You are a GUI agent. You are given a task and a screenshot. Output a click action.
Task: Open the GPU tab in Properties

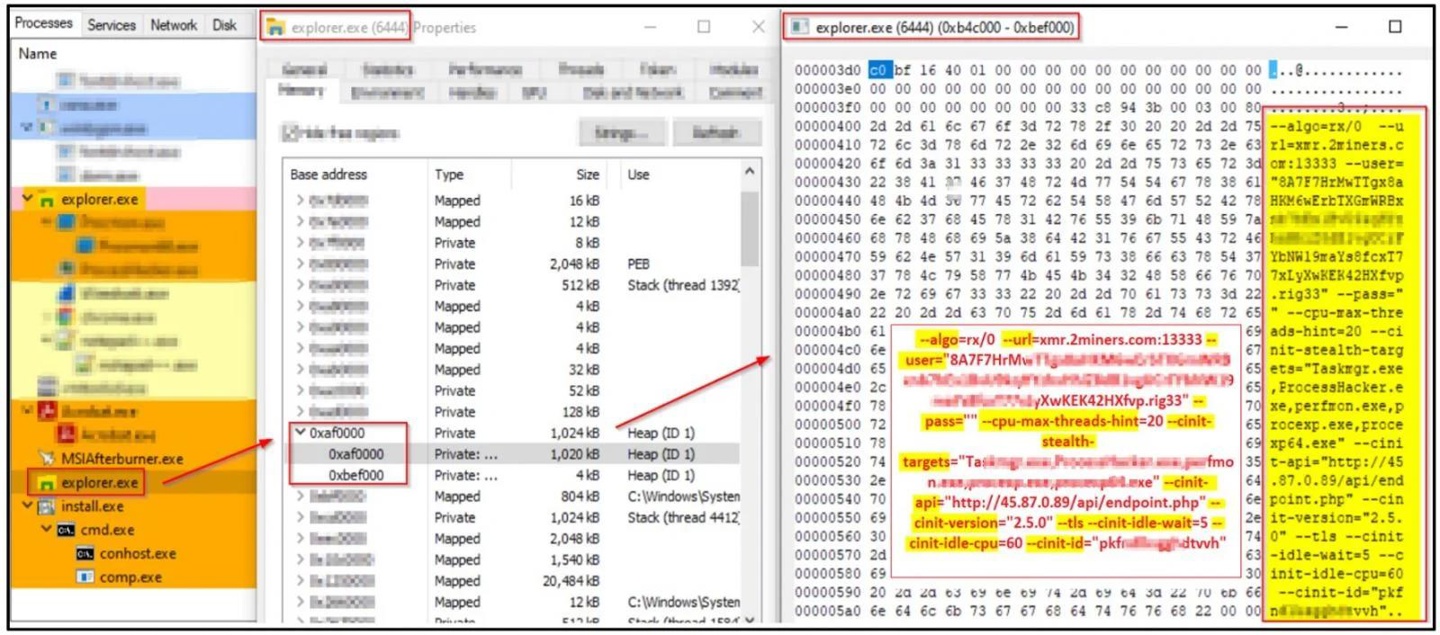click(x=533, y=92)
